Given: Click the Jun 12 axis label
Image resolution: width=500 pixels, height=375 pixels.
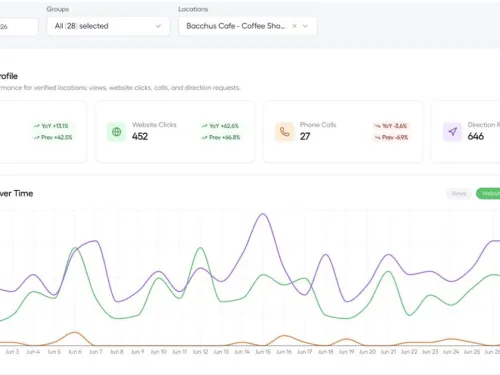Looking at the screenshot, I should pos(200,352).
